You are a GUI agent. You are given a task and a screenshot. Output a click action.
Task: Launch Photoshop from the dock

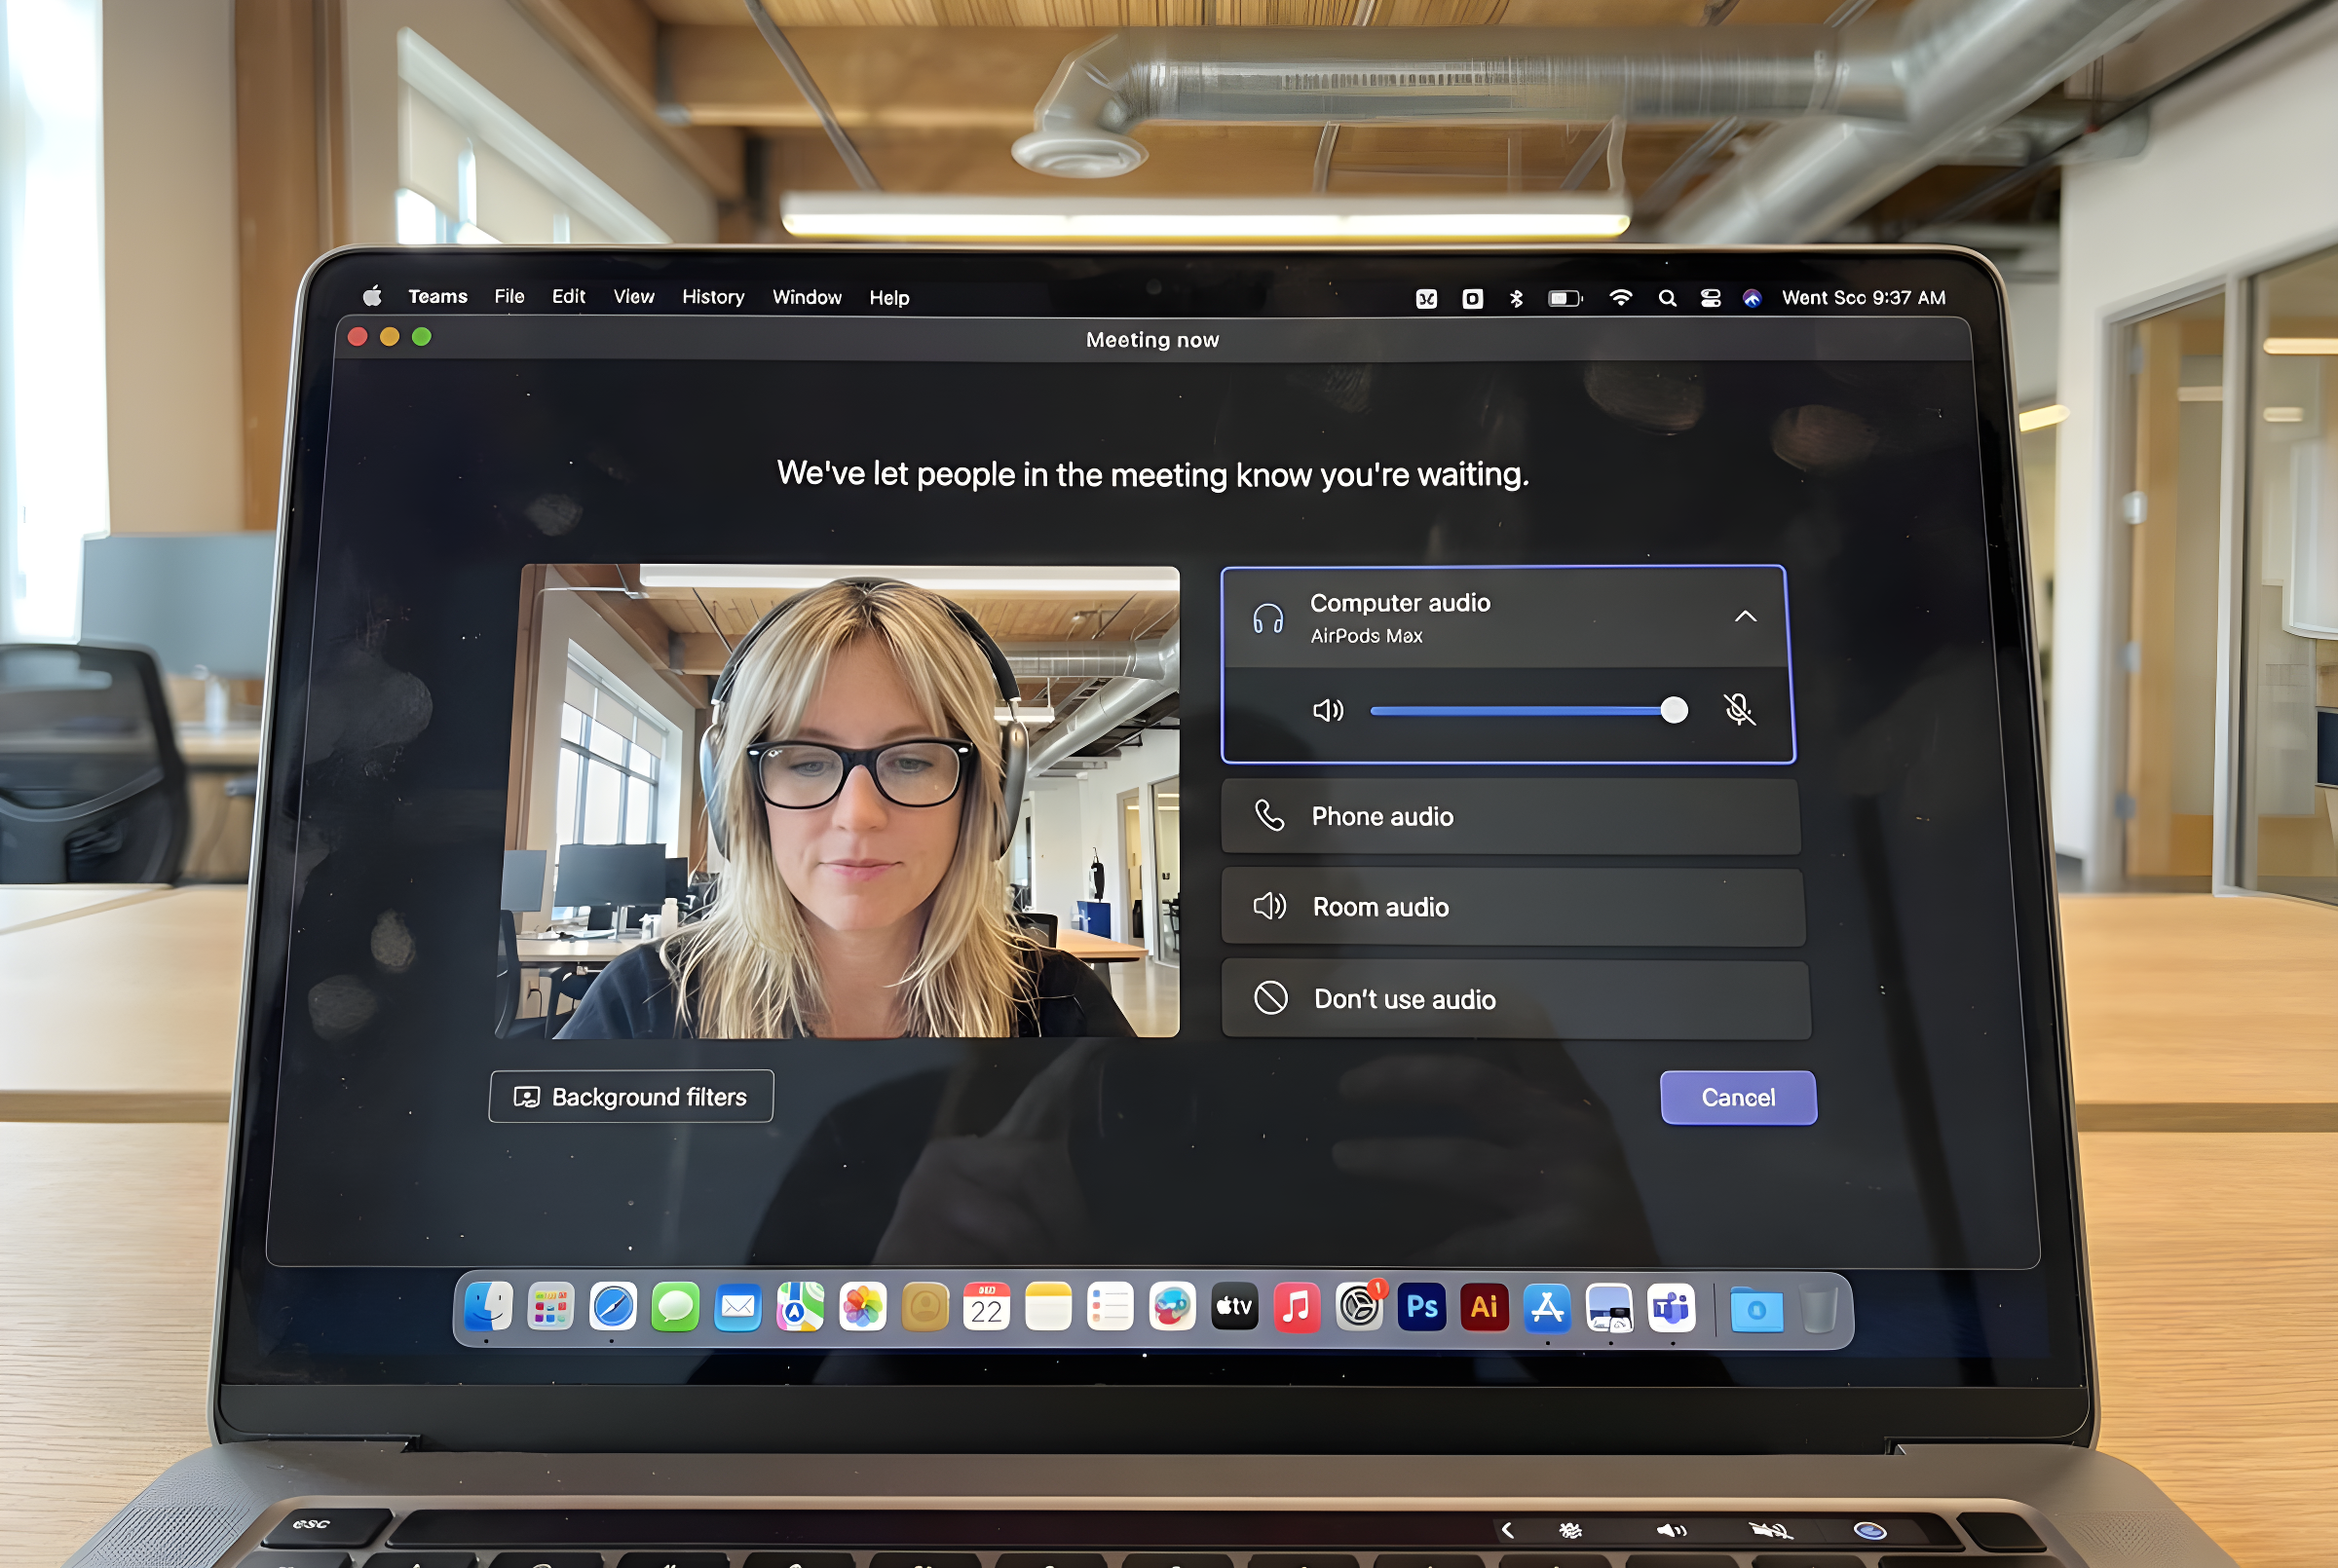[x=1421, y=1307]
